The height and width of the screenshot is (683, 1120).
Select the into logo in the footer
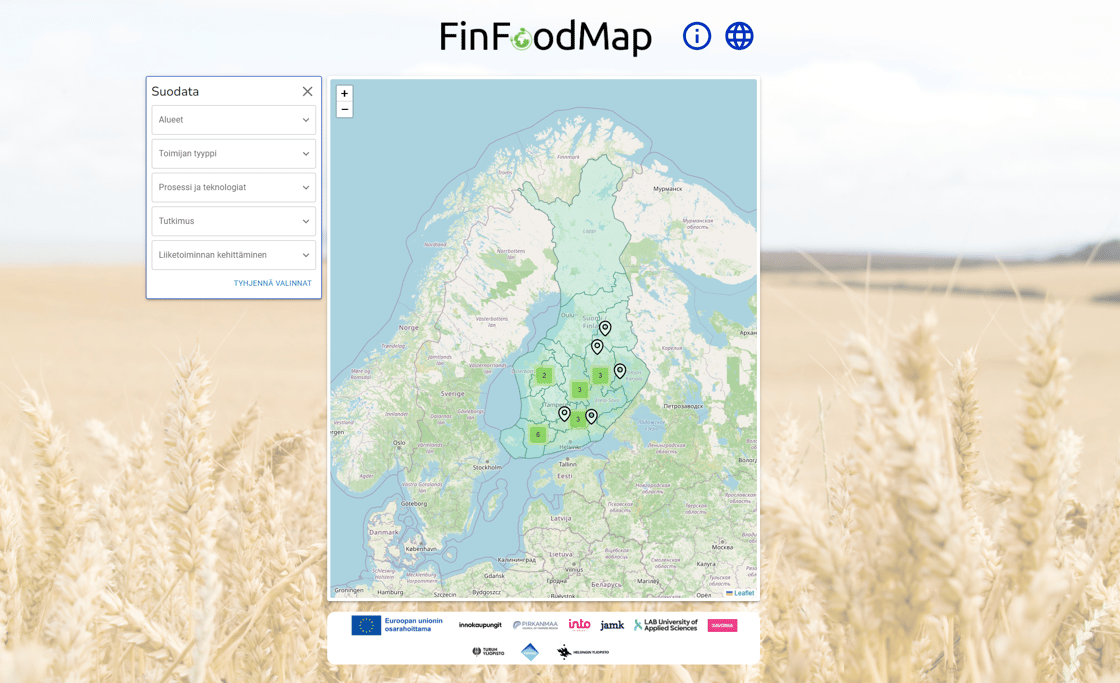coord(578,624)
